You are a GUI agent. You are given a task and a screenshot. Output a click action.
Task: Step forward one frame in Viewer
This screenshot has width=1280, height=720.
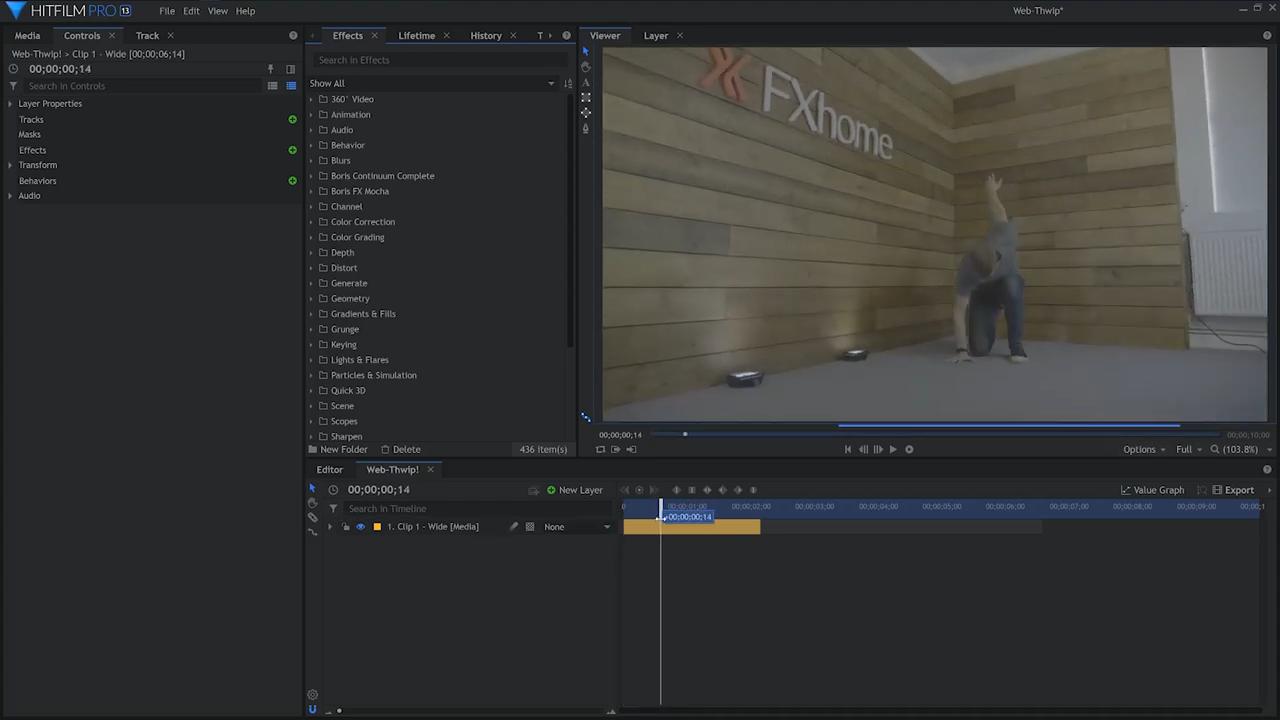coord(878,449)
